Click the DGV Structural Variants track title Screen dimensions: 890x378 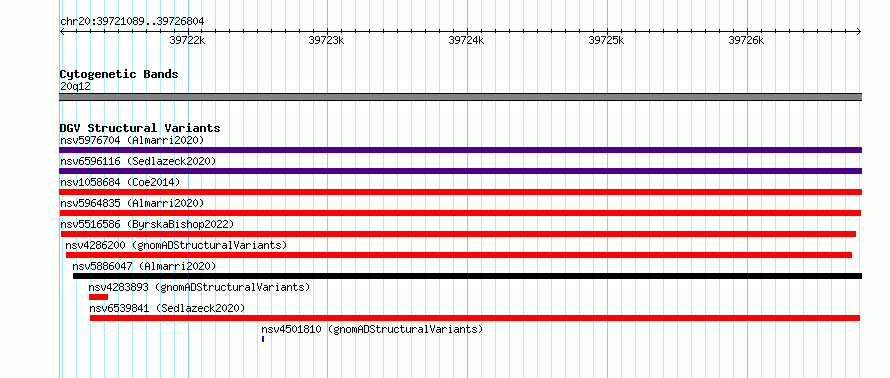click(140, 128)
